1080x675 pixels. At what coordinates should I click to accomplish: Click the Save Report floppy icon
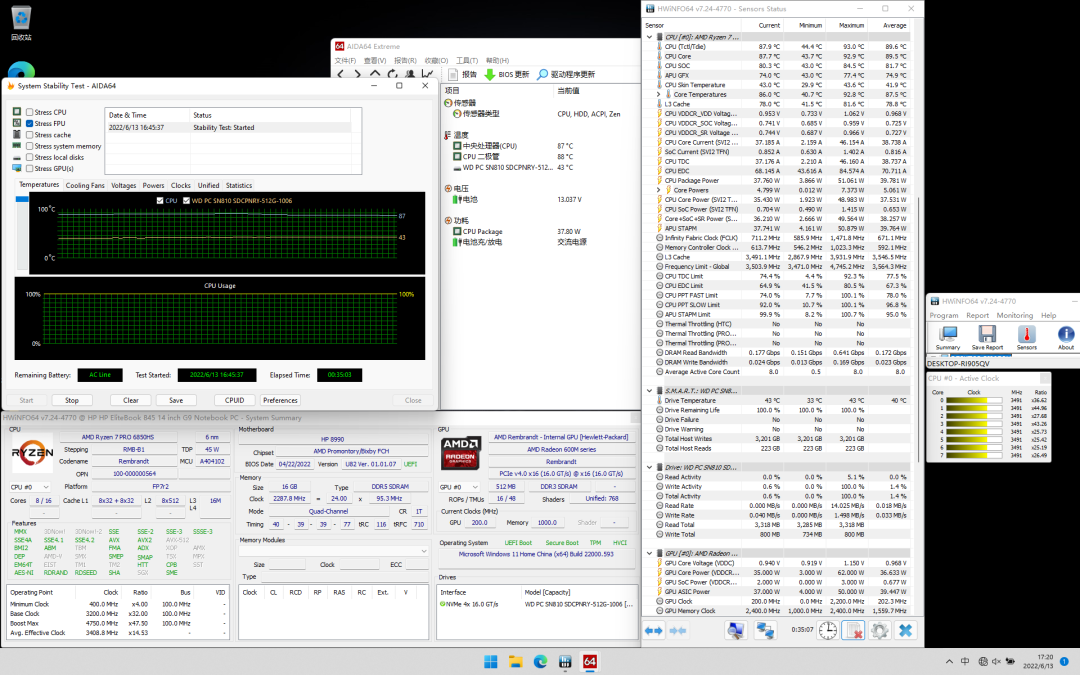[x=987, y=335]
